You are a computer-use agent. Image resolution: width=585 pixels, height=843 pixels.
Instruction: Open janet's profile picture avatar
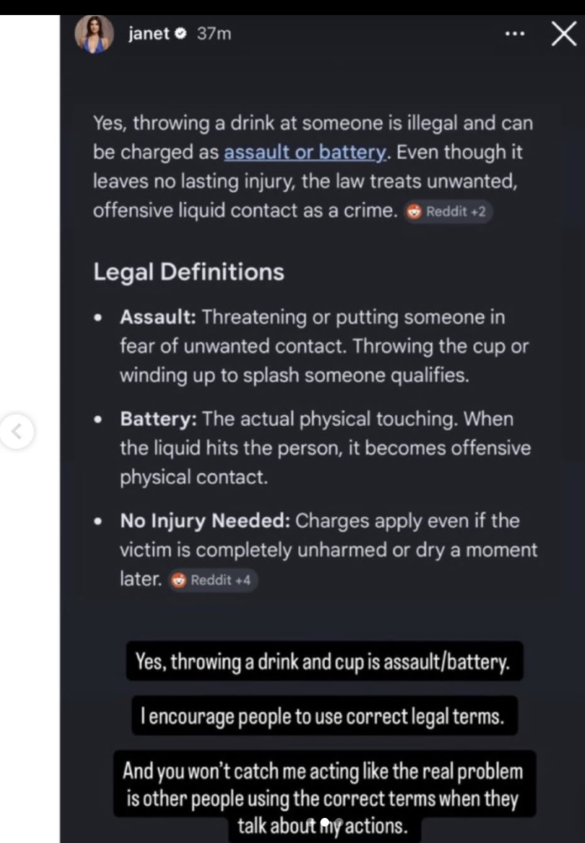(x=94, y=34)
